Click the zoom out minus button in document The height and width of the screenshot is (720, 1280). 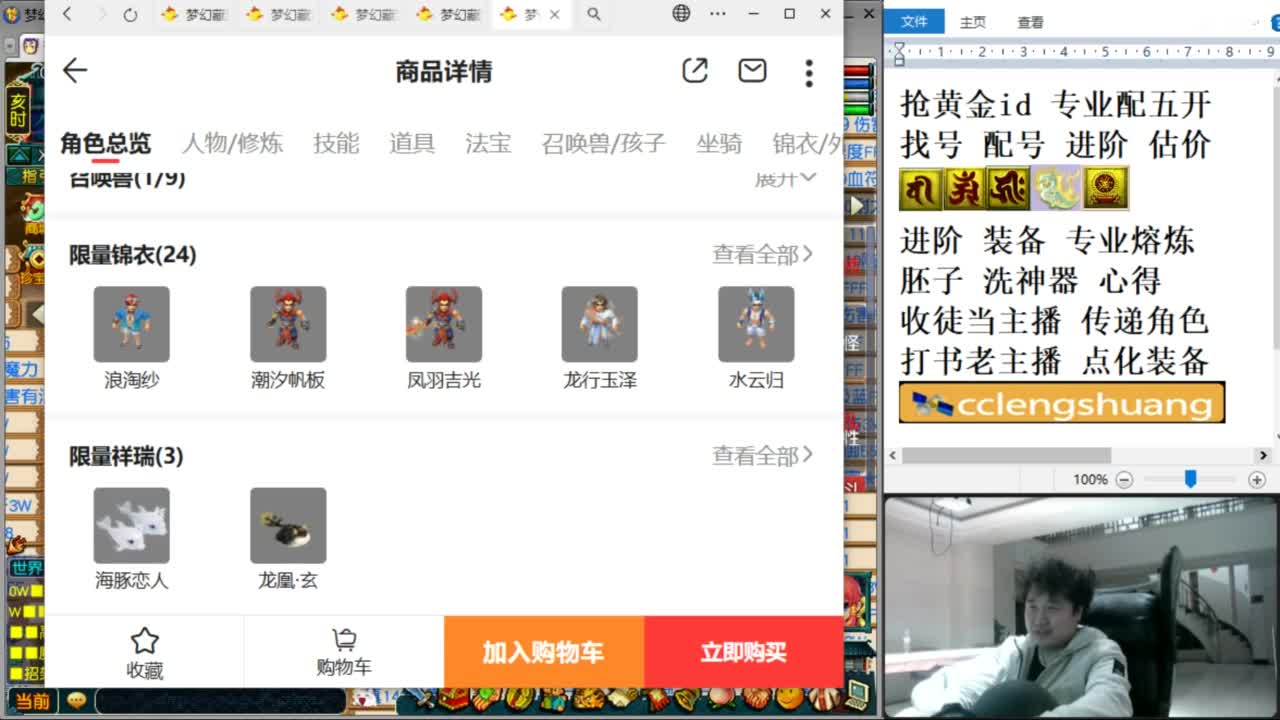1124,480
